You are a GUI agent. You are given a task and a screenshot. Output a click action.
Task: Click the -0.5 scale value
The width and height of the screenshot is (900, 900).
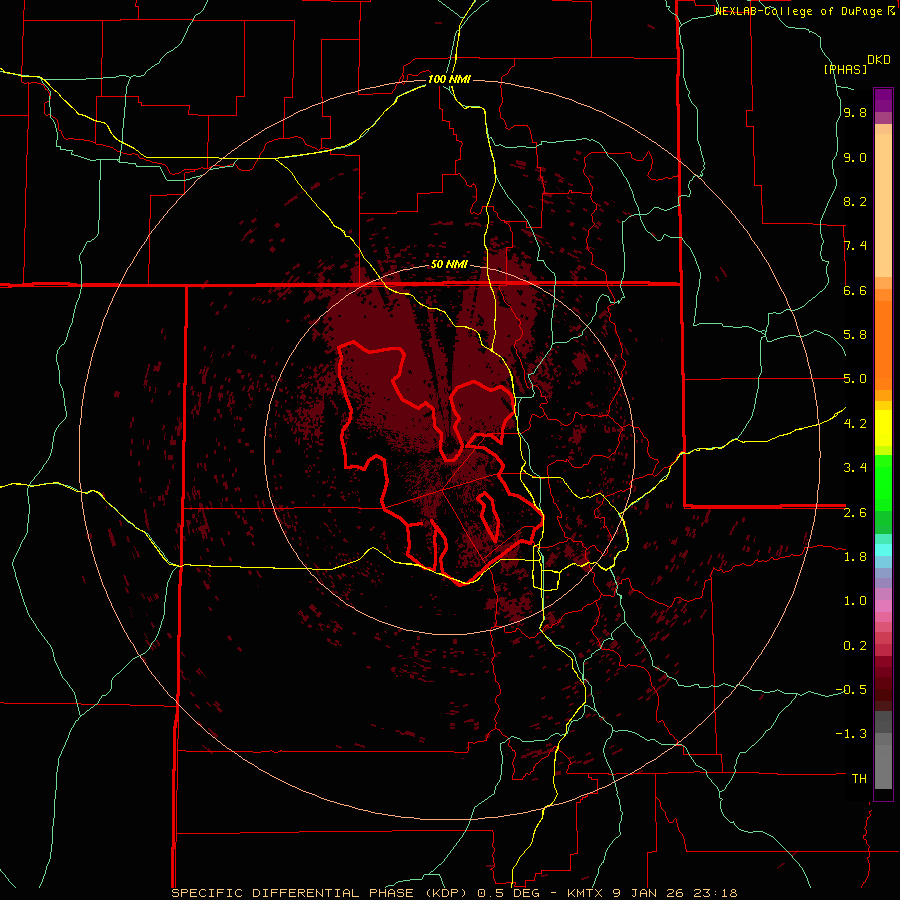point(851,690)
